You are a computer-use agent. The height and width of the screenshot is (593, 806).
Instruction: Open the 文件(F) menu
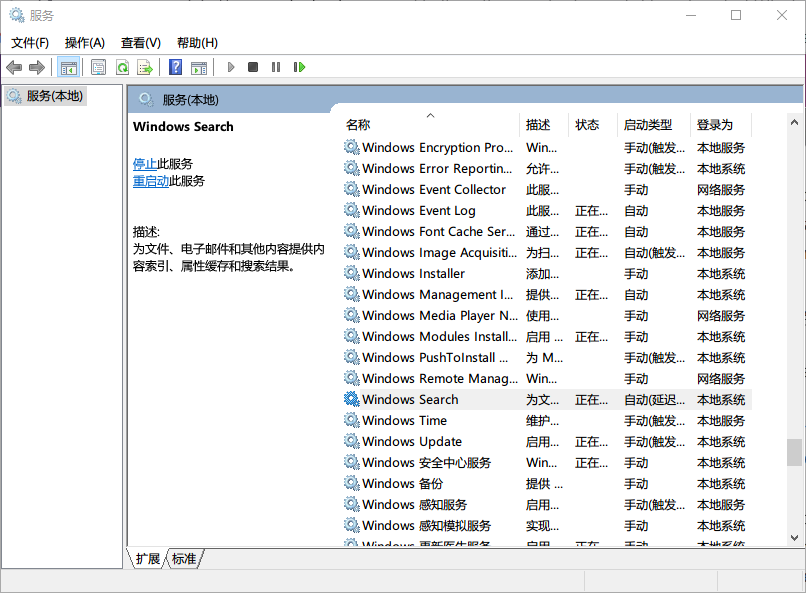(x=30, y=43)
